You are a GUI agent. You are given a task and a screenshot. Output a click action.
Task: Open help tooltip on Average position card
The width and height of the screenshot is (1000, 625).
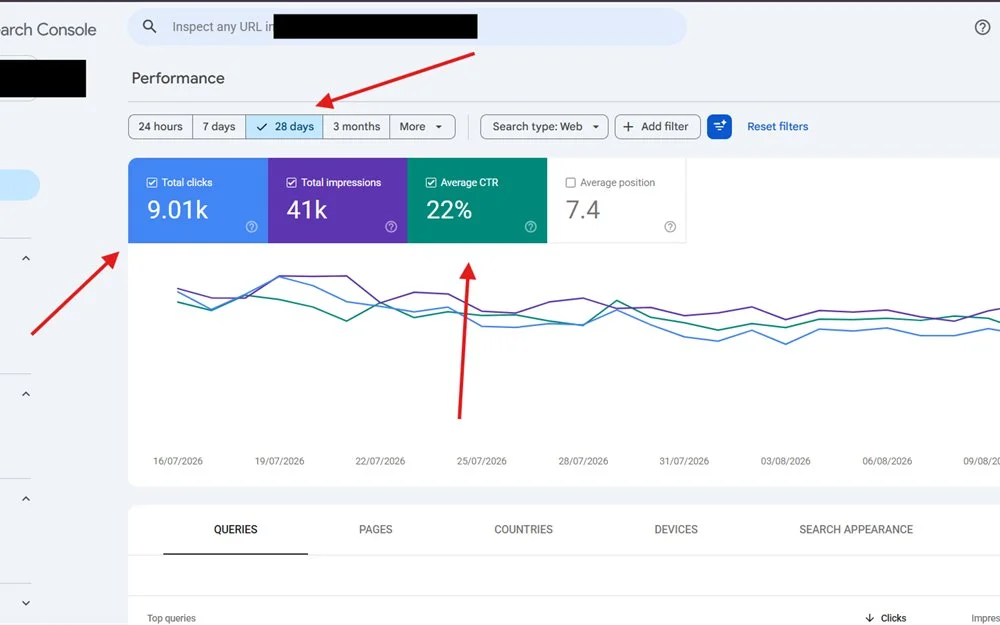pyautogui.click(x=670, y=226)
